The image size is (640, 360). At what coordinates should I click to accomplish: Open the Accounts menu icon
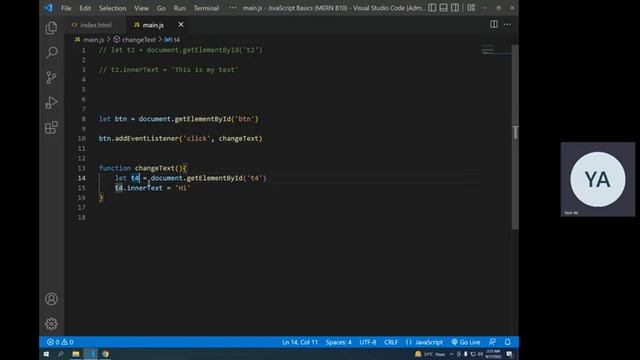coord(51,299)
